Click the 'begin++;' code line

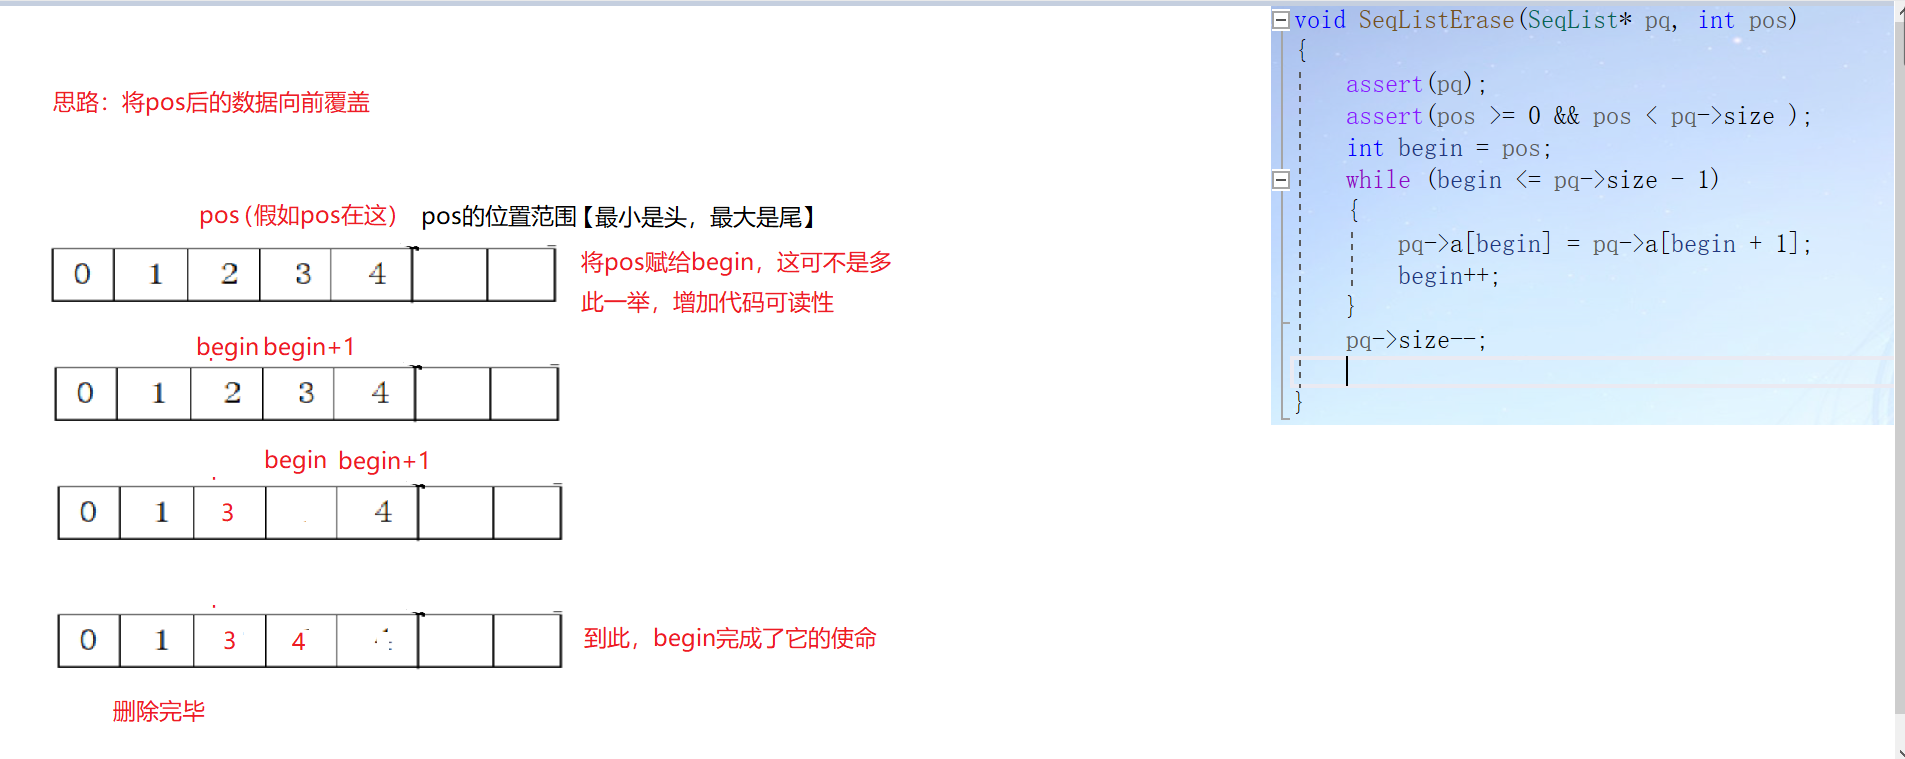coord(1448,276)
